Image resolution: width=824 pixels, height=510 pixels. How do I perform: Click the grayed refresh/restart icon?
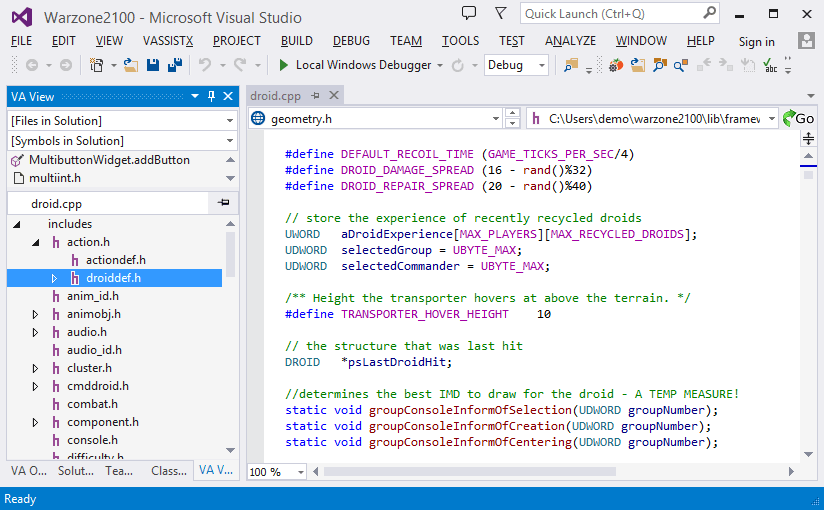458,65
